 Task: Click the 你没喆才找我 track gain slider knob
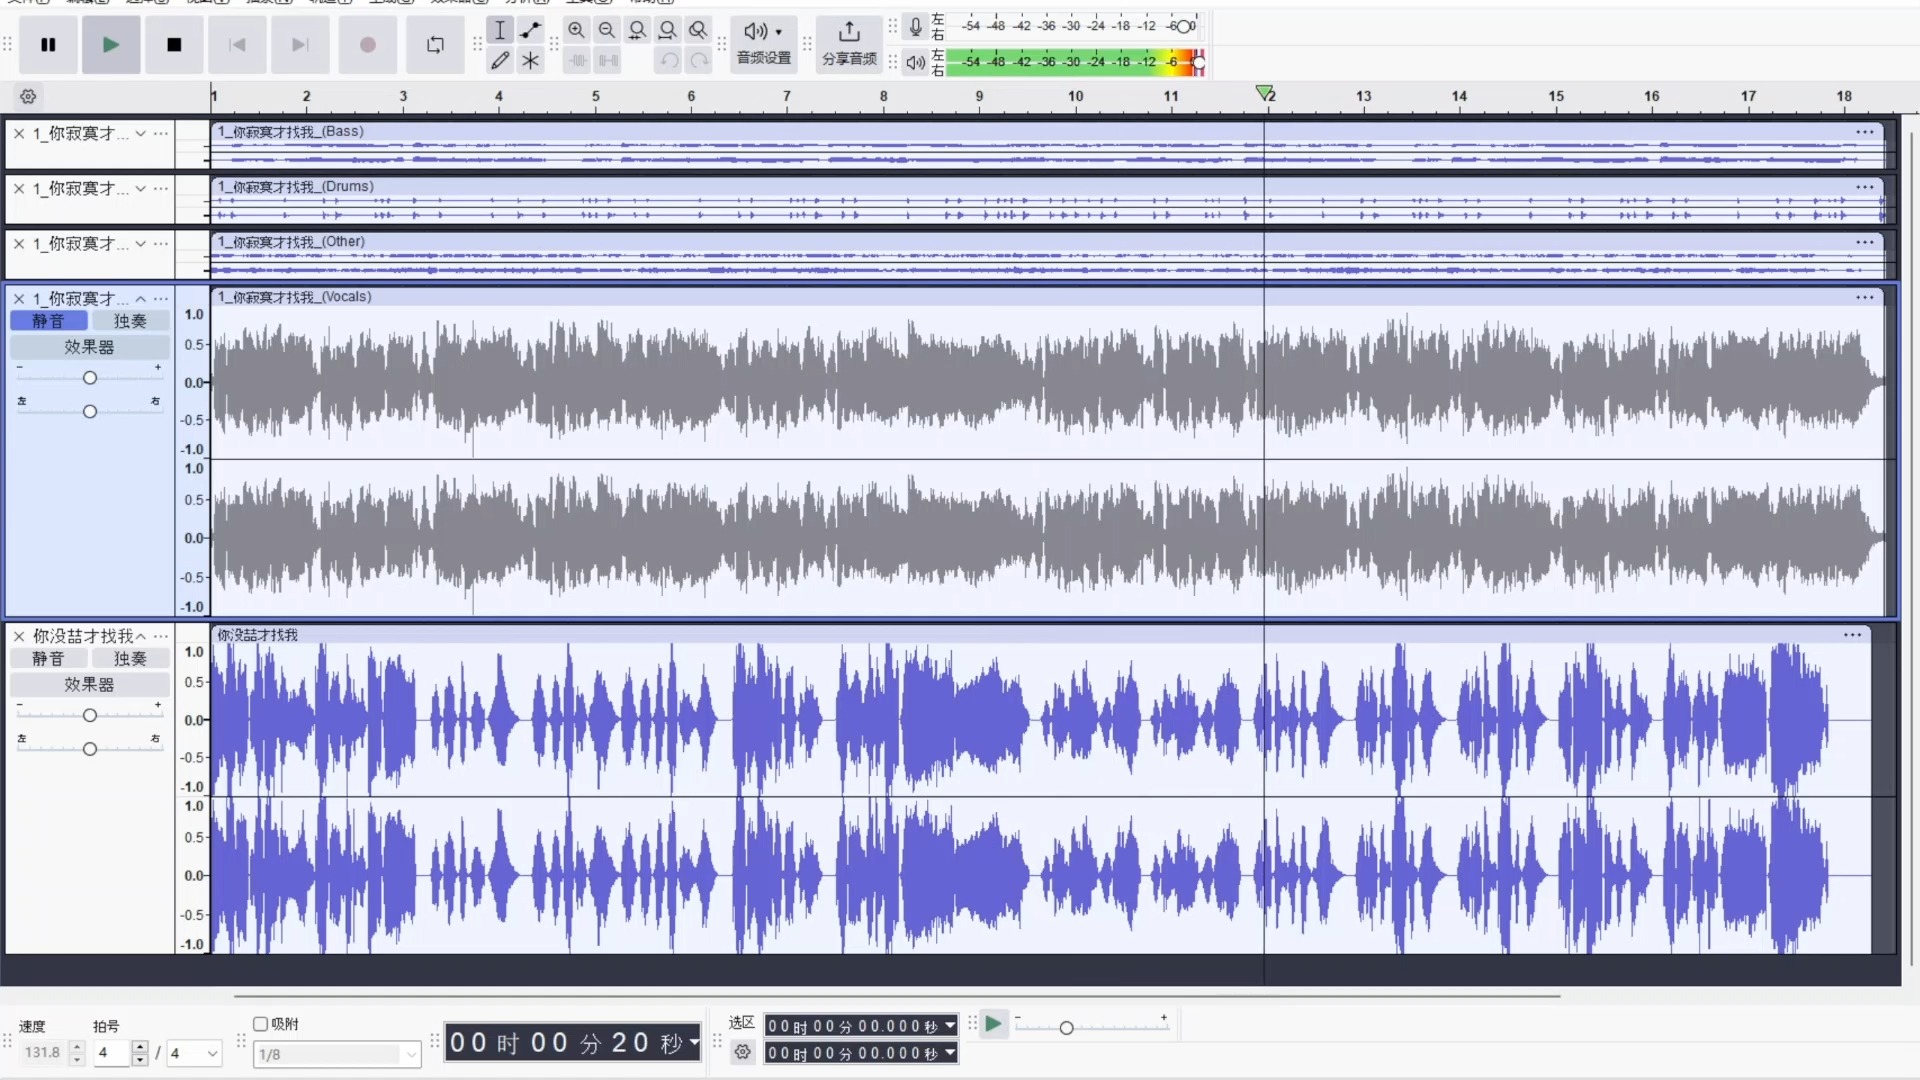[x=90, y=716]
